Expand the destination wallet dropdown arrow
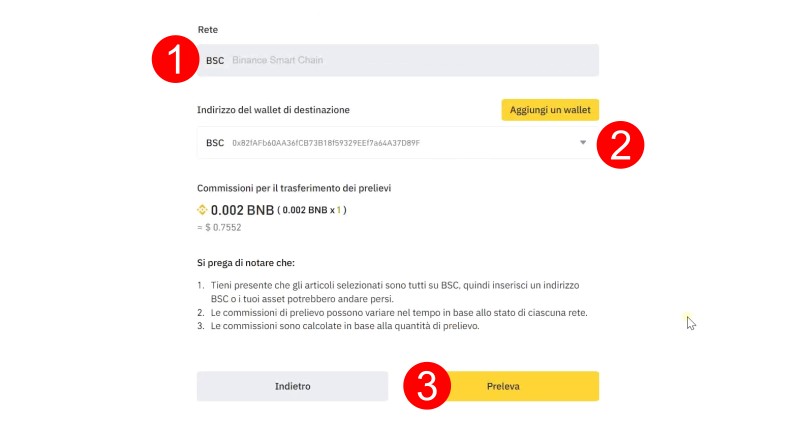Screen dimensions: 800x448 583,143
